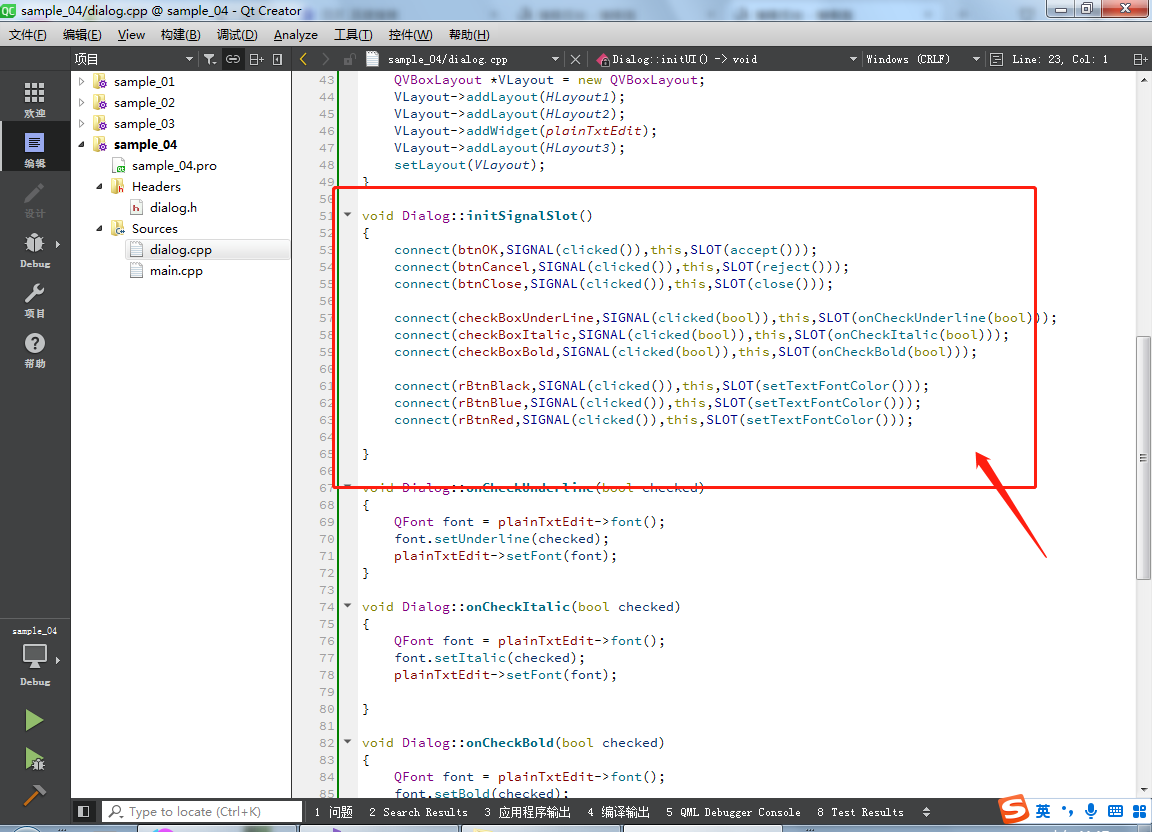Open main.cpp in the project tree
1152x832 pixels.
(x=176, y=271)
